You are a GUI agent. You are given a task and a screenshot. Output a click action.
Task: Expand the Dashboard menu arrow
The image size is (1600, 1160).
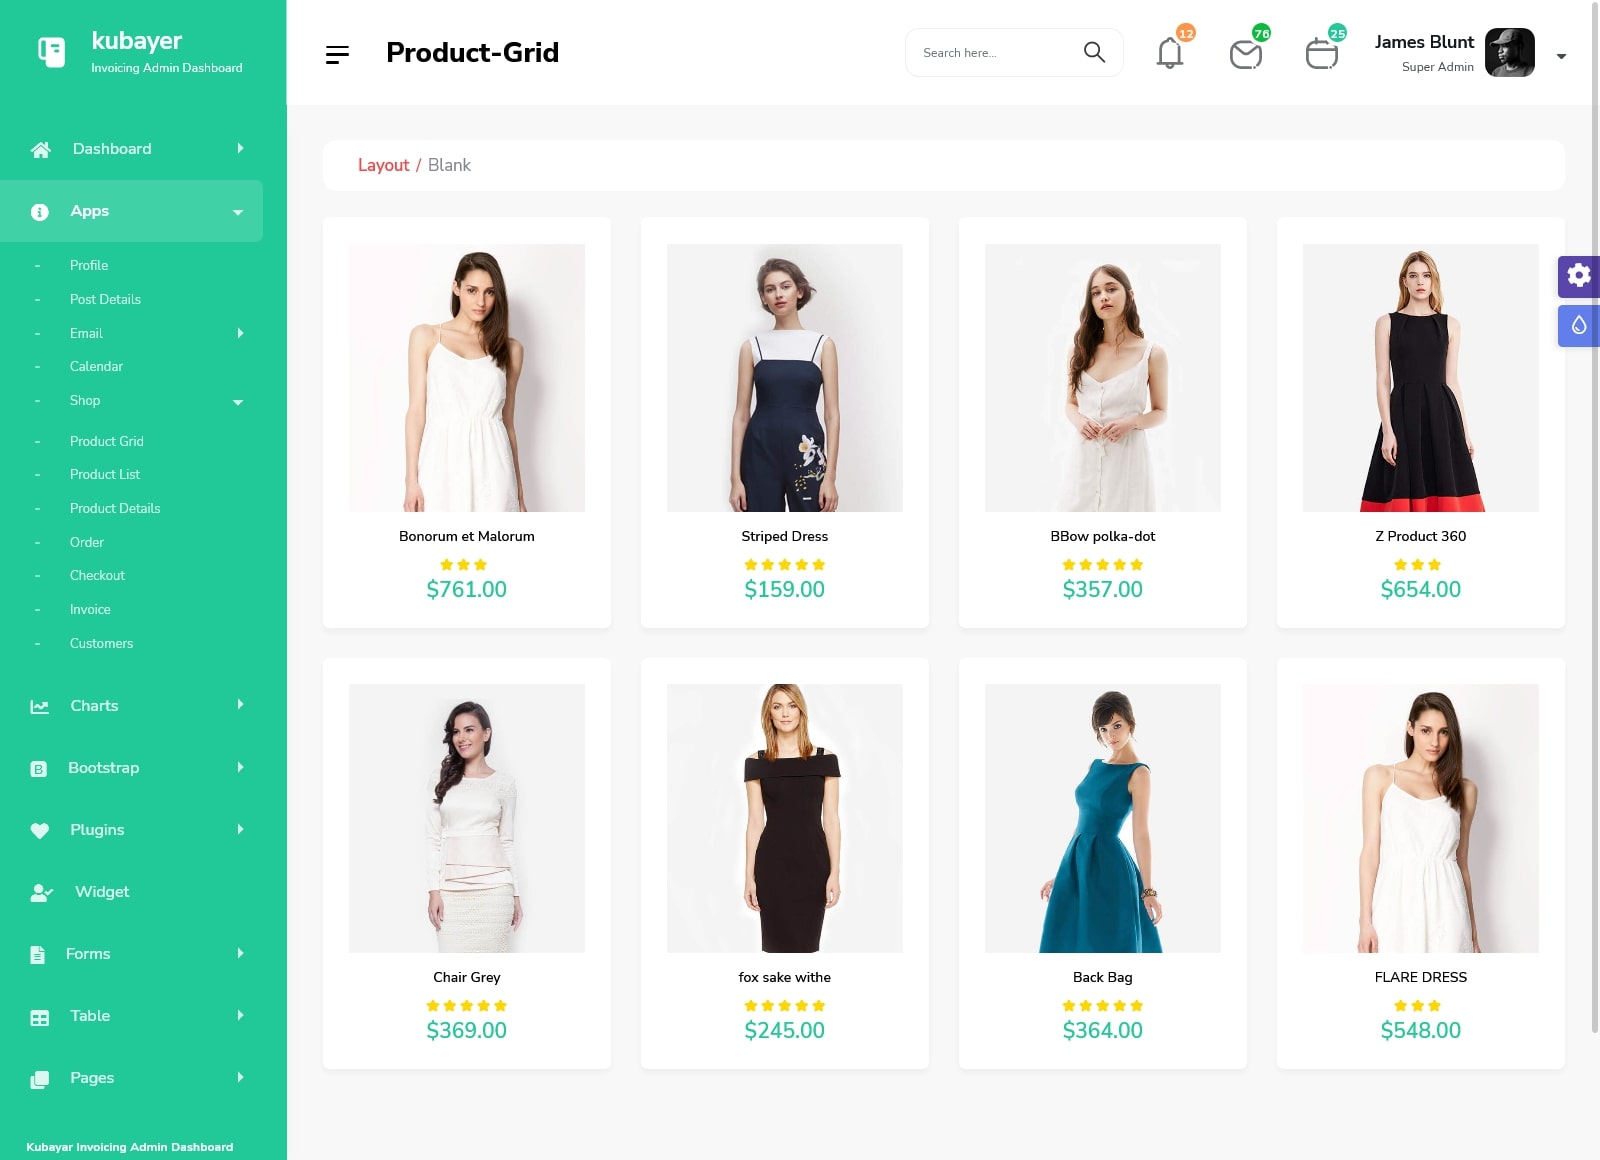tap(240, 148)
